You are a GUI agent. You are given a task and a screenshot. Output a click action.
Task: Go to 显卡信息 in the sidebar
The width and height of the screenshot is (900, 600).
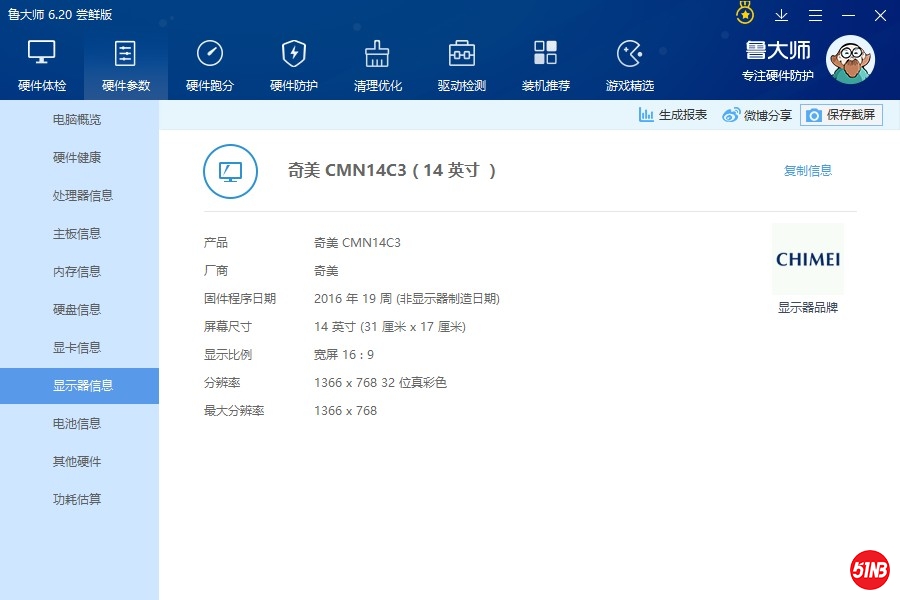77,348
